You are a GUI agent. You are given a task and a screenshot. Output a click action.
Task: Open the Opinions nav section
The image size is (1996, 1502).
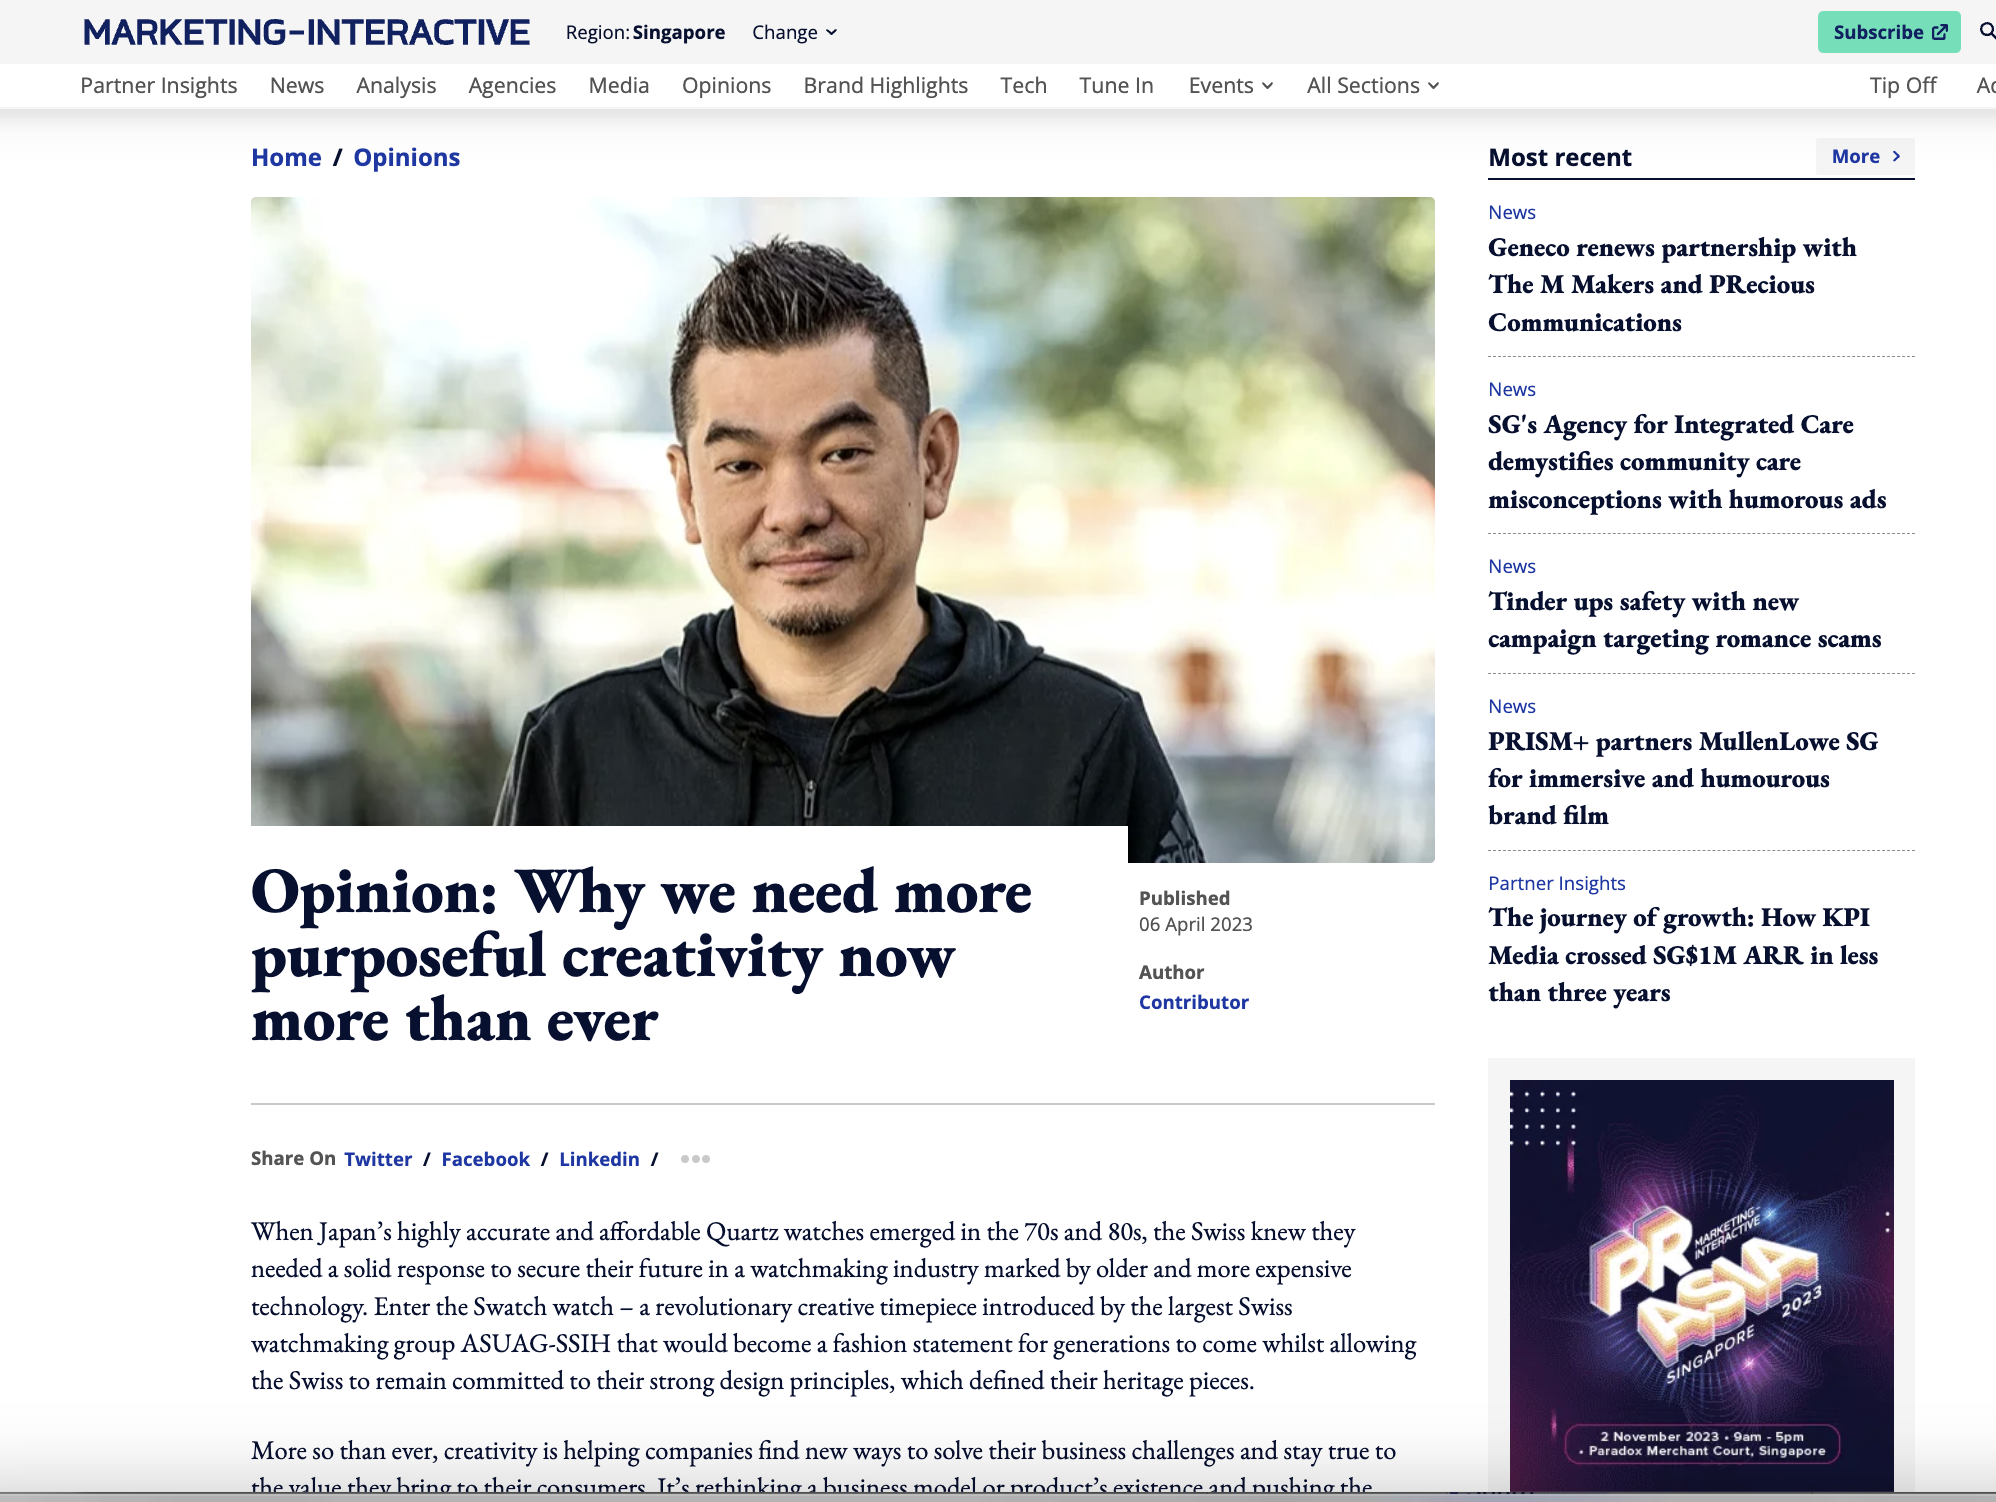coord(726,85)
